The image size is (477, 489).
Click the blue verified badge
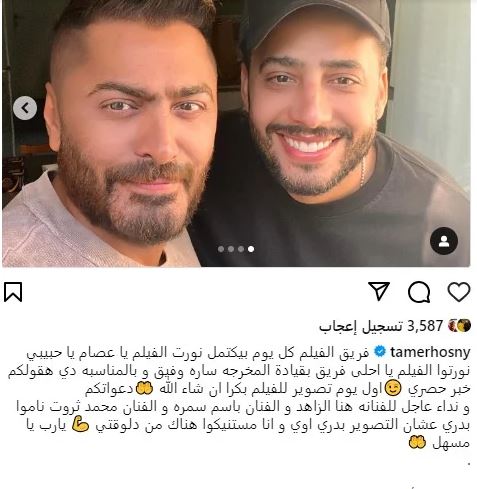coord(380,352)
